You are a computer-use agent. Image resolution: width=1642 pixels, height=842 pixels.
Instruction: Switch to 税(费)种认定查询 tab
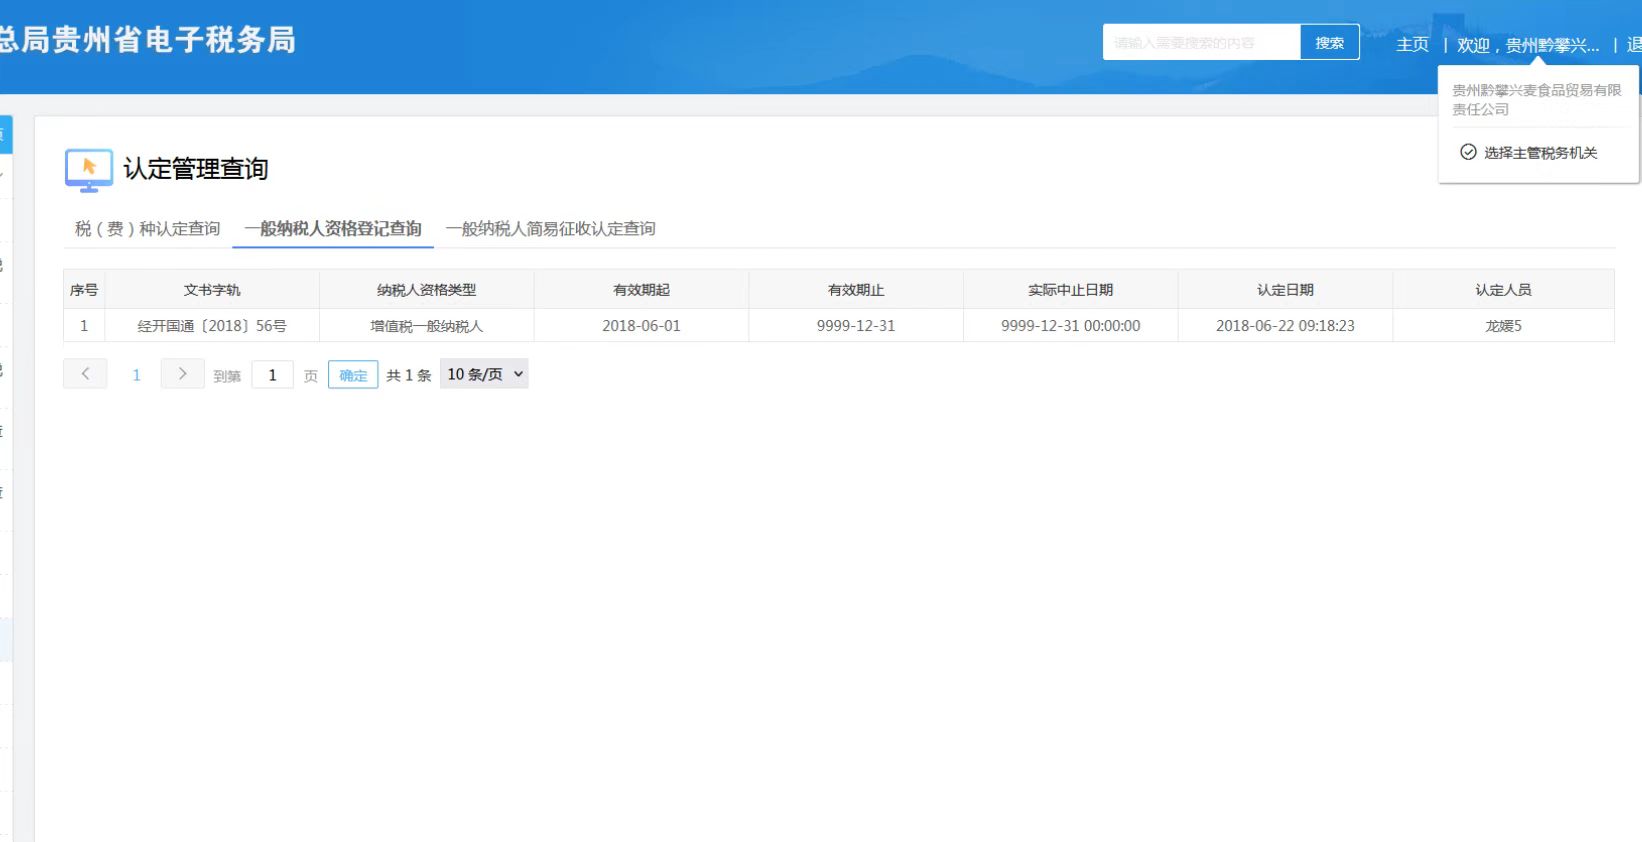click(x=147, y=229)
